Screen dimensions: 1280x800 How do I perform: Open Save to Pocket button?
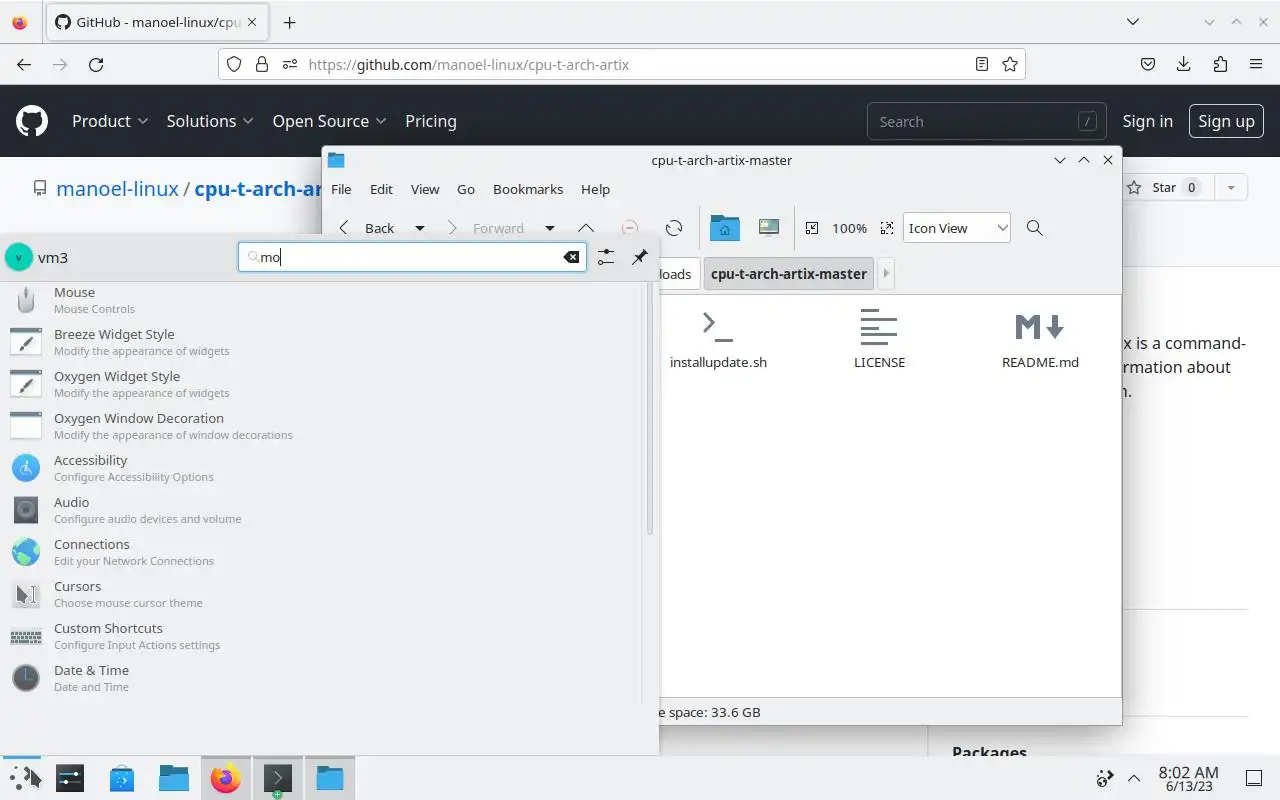[1148, 64]
